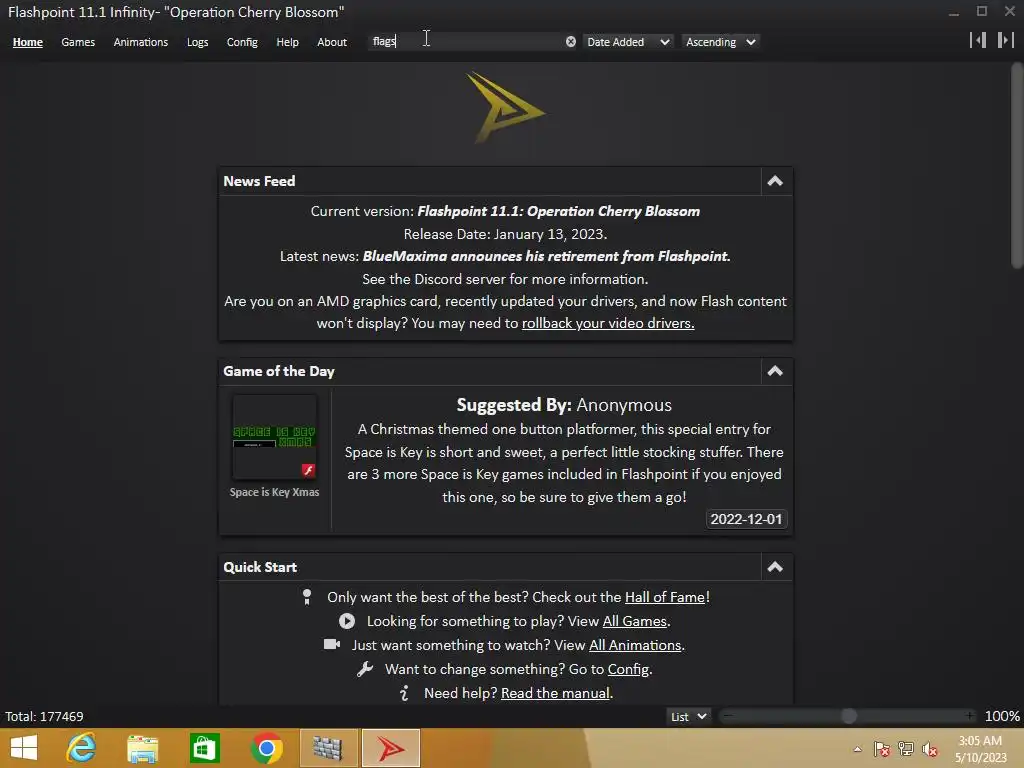The width and height of the screenshot is (1024, 768).
Task: Open the Windows Store taskbar icon
Action: click(x=204, y=748)
